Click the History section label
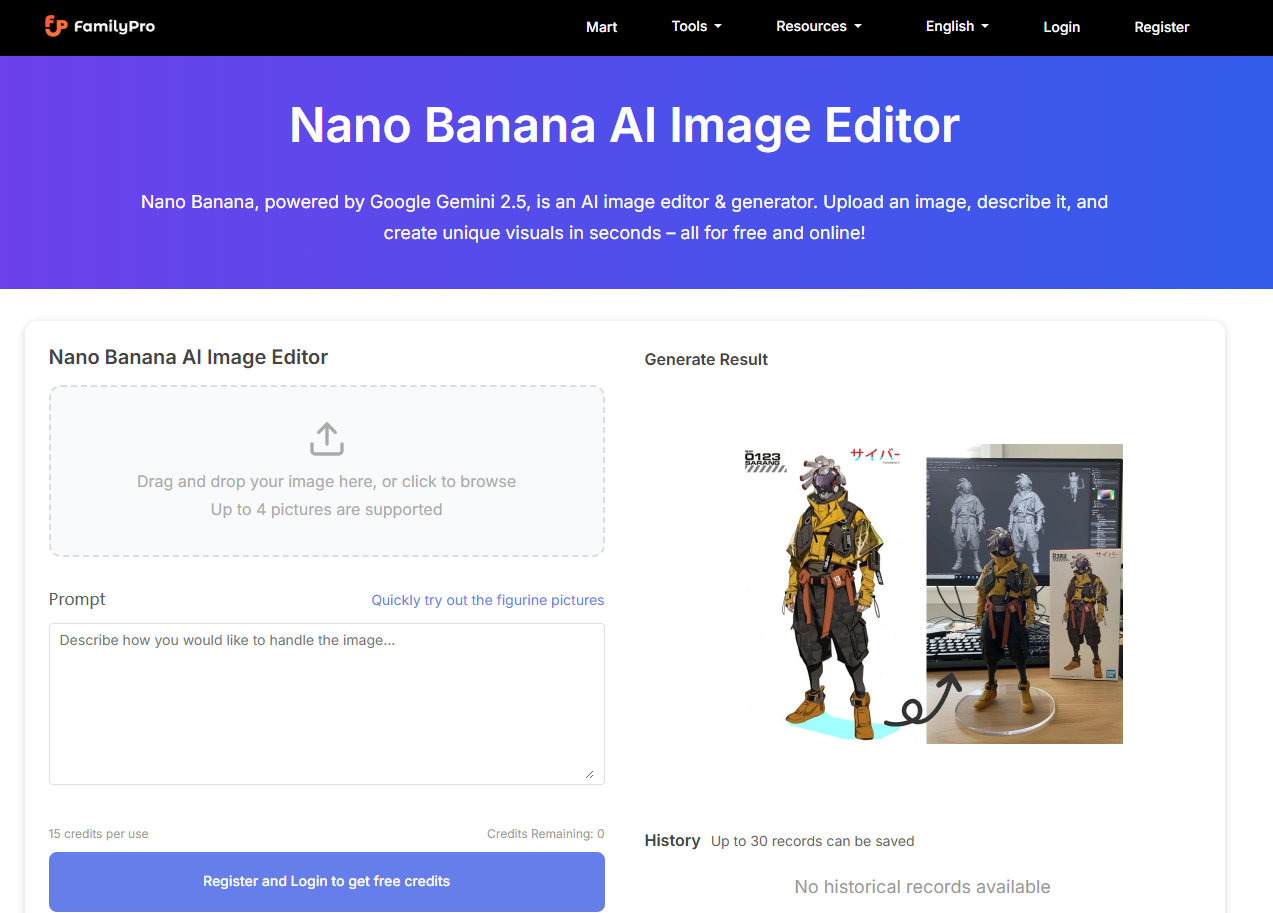Screen dimensions: 1273x913 coord(671,840)
